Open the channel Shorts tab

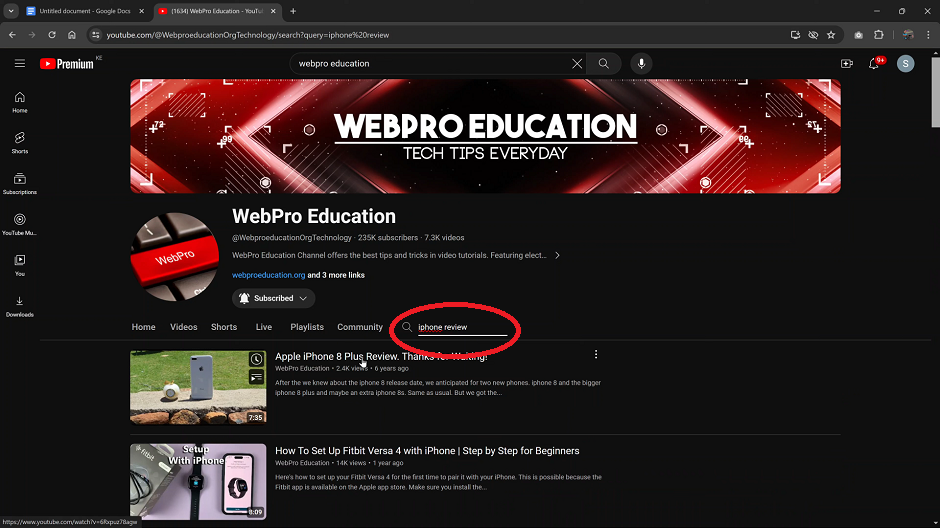(x=224, y=327)
